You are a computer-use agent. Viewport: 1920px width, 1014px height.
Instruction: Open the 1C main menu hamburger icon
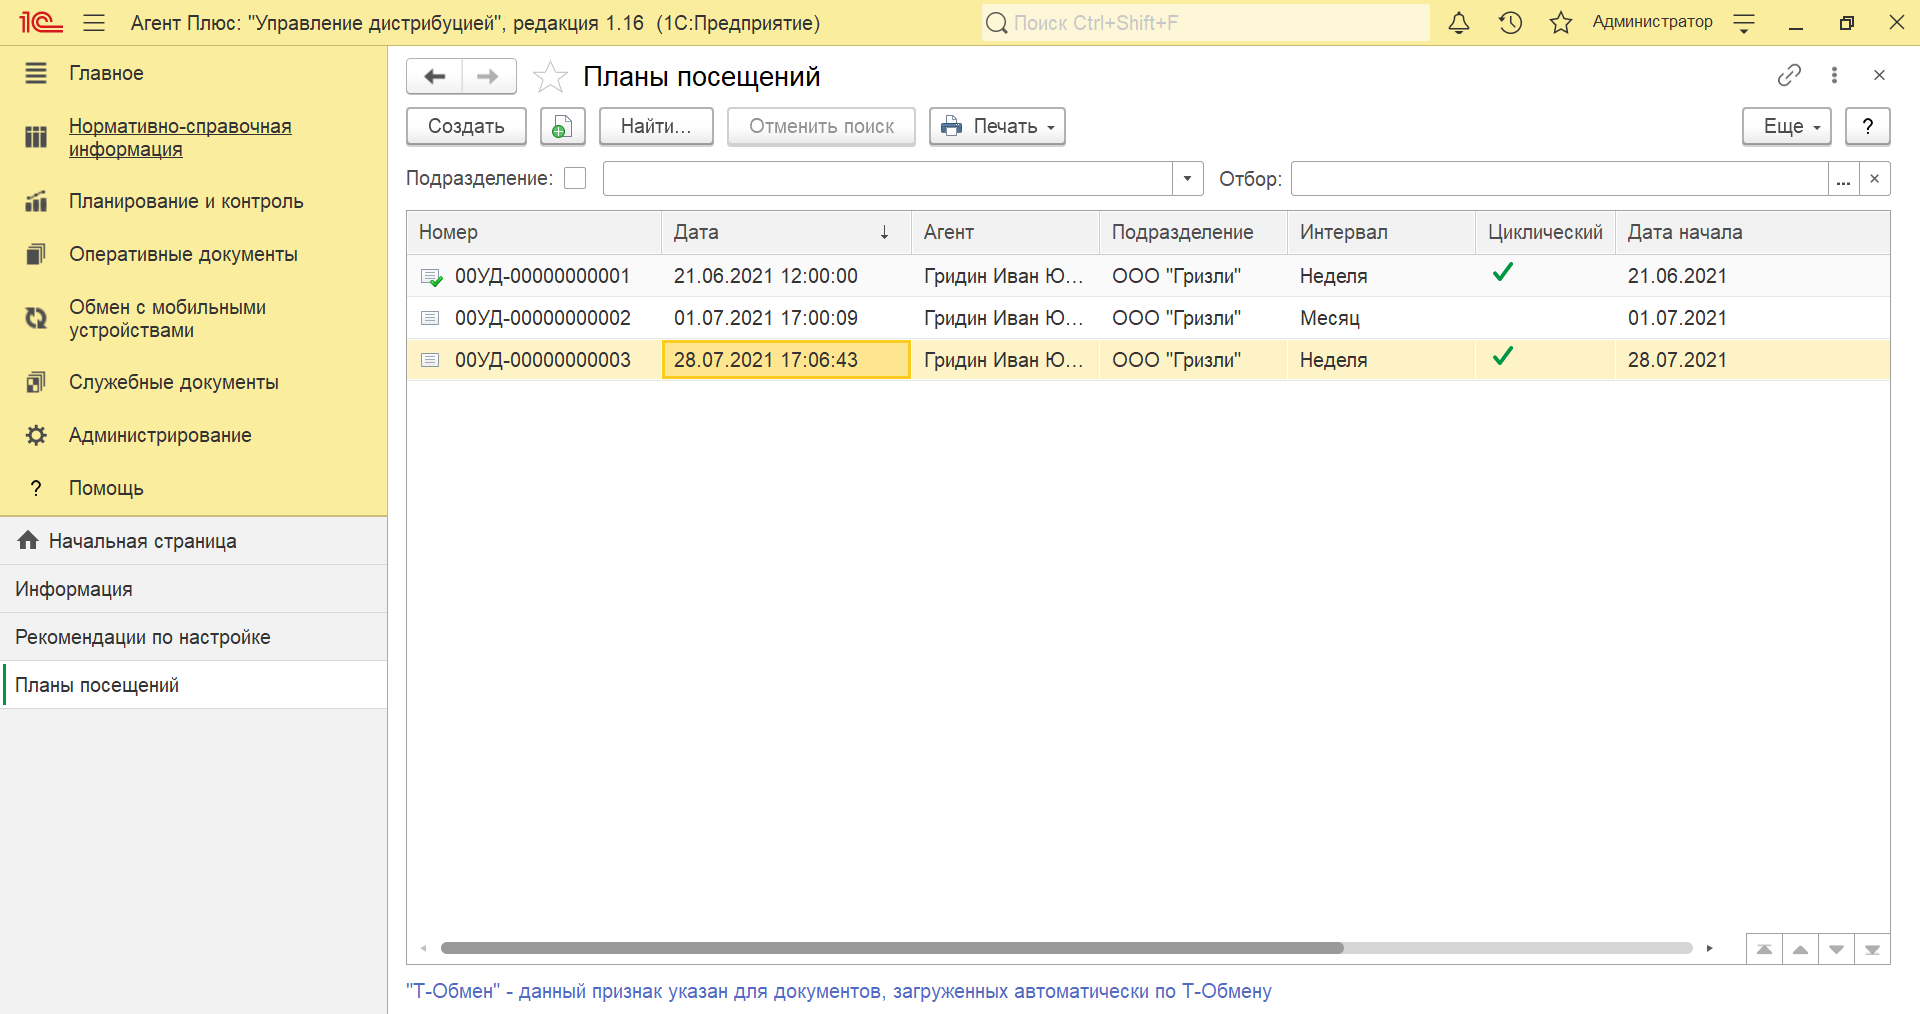[94, 22]
